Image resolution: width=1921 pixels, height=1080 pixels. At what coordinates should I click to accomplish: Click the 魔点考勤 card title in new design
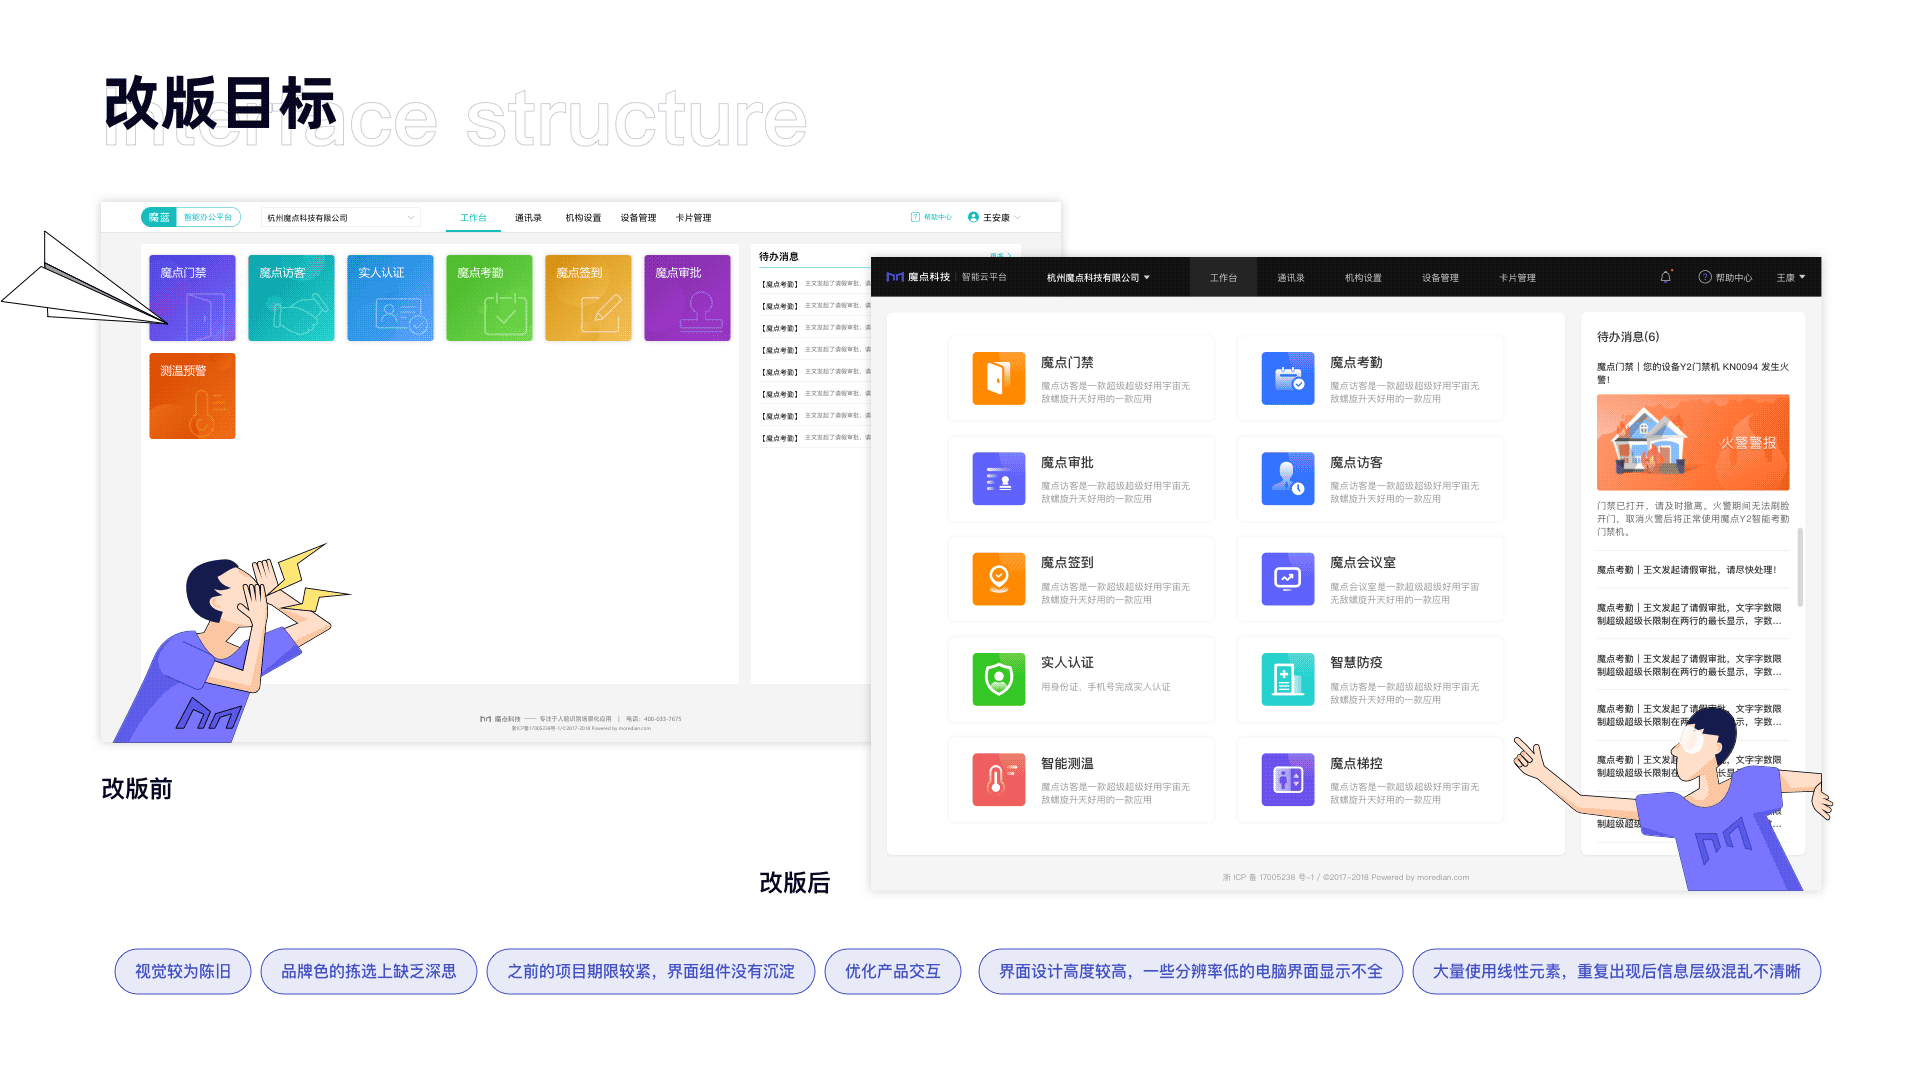pos(1356,362)
